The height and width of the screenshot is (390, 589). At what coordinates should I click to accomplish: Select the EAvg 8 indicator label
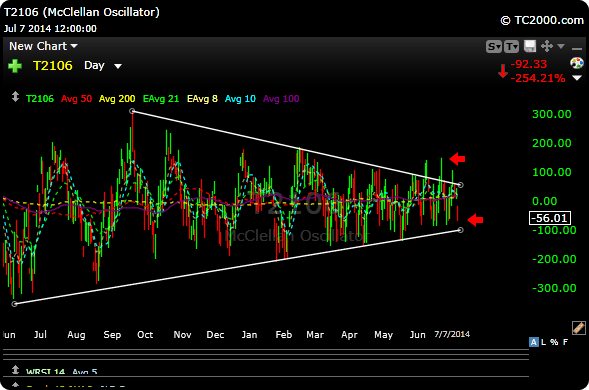(x=202, y=99)
